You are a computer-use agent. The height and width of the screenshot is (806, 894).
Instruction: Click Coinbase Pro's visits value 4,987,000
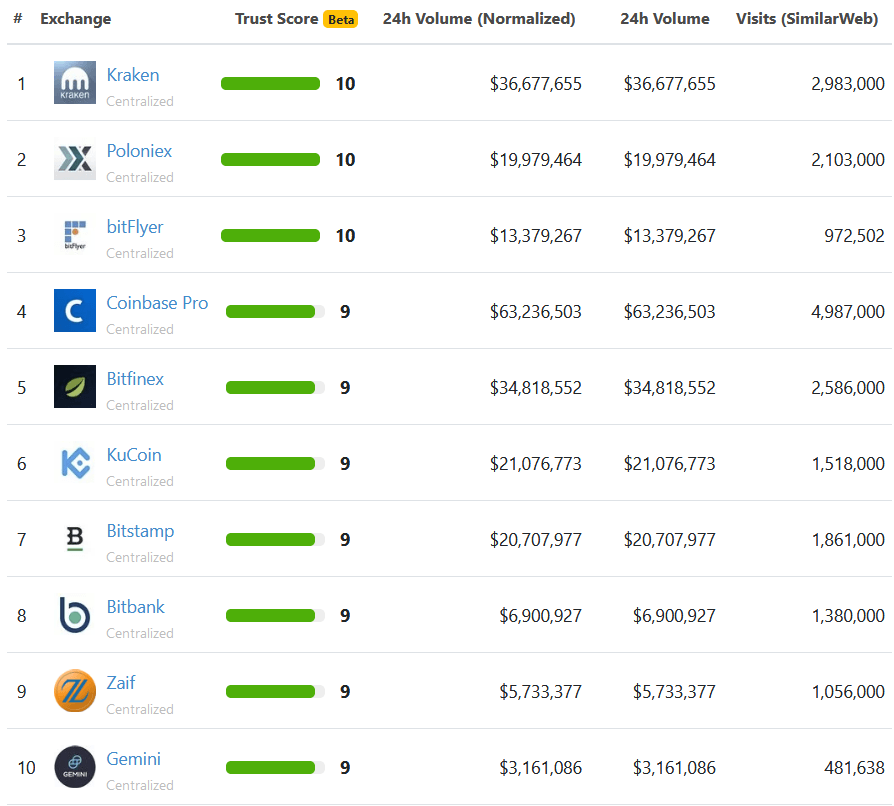(848, 312)
